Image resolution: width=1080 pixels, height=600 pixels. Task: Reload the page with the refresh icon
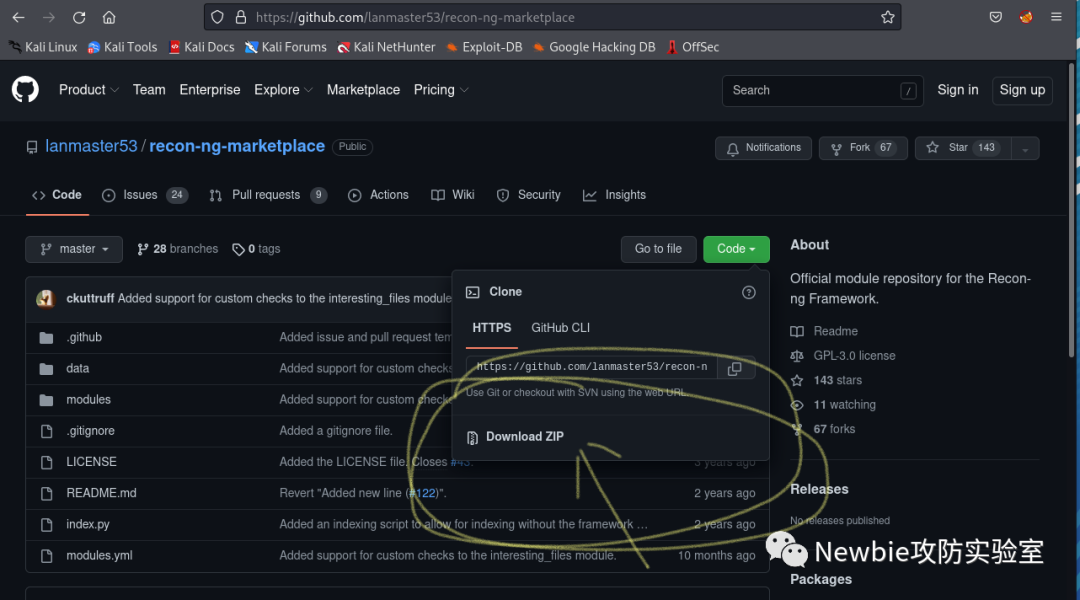pyautogui.click(x=79, y=17)
